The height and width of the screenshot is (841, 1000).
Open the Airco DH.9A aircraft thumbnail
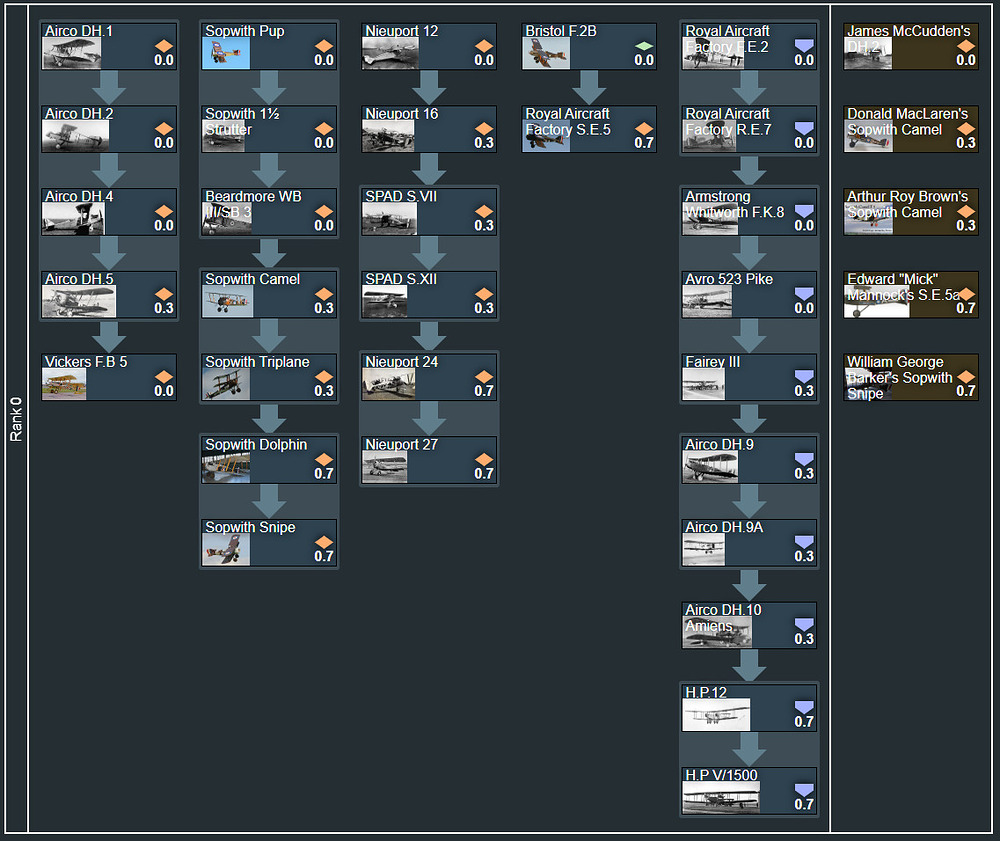coord(704,549)
